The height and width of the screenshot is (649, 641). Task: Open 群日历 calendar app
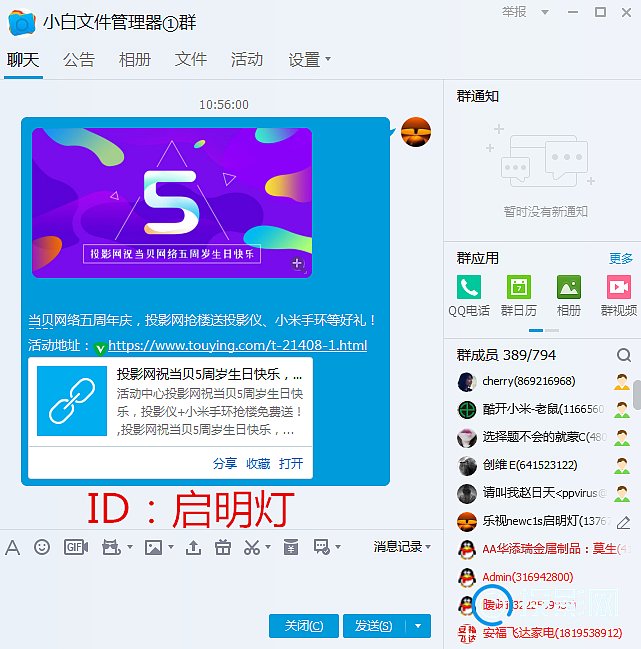tap(519, 295)
